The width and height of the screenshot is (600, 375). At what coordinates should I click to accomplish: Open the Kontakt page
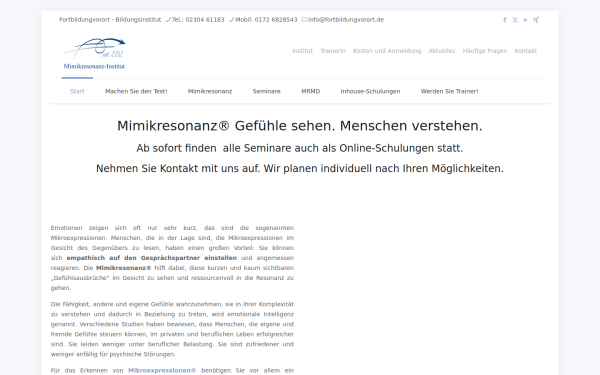pos(526,51)
